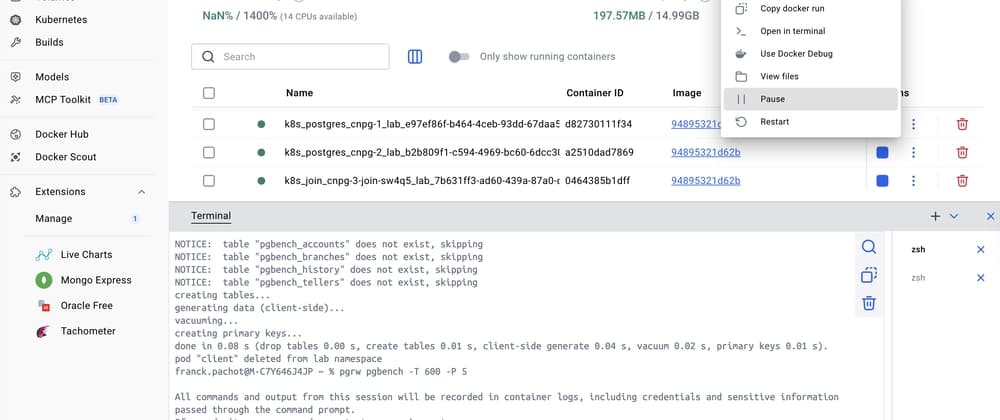Sort containers by Name column header
Image resolution: width=1000 pixels, height=420 pixels.
299,93
